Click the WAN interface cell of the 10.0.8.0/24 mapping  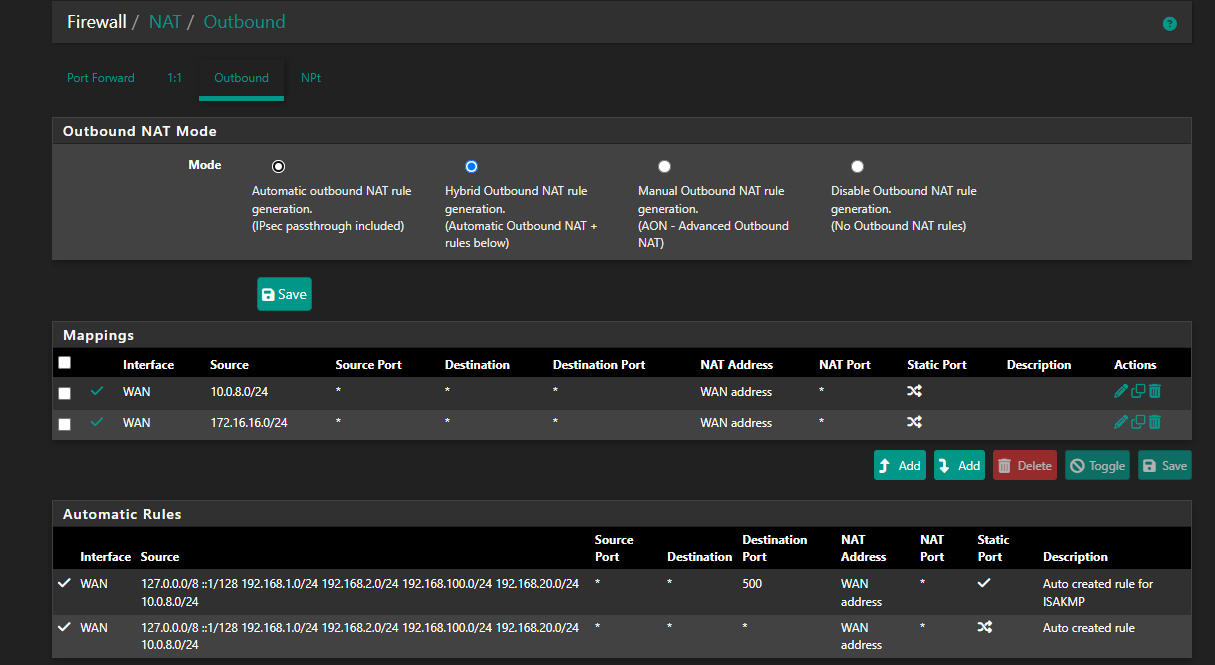(137, 392)
